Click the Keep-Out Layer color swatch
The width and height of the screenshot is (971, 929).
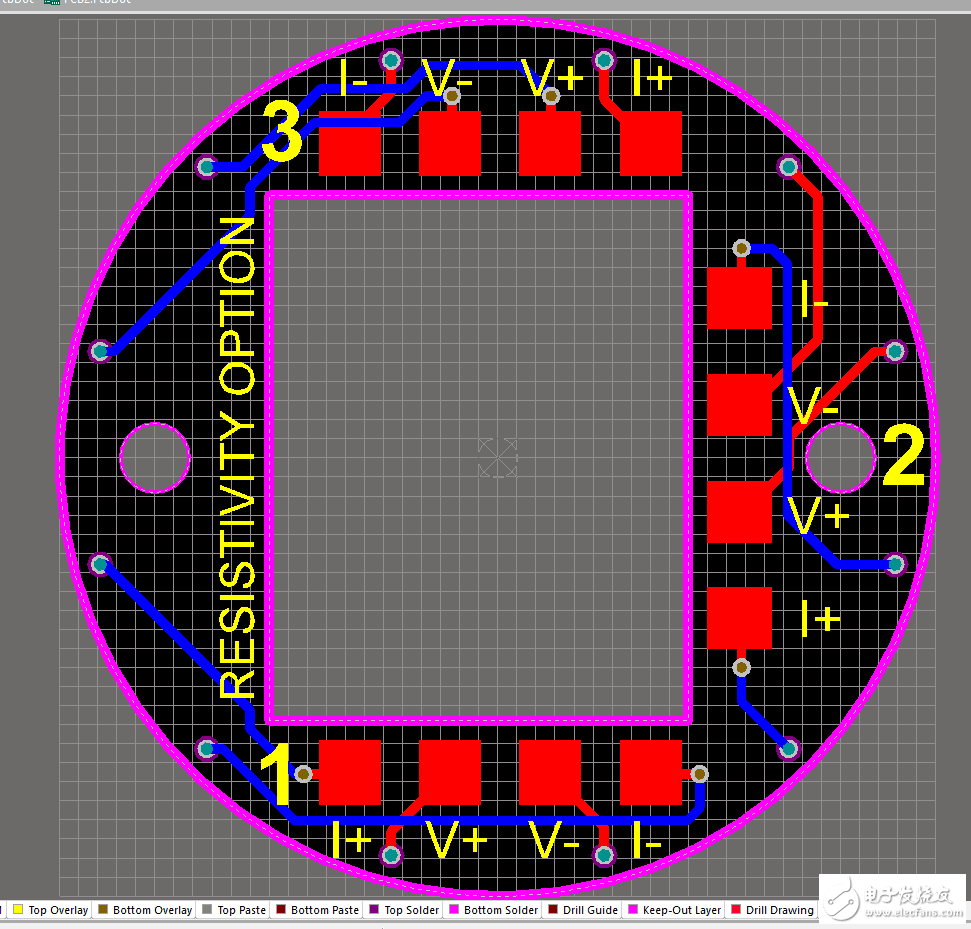coord(633,909)
